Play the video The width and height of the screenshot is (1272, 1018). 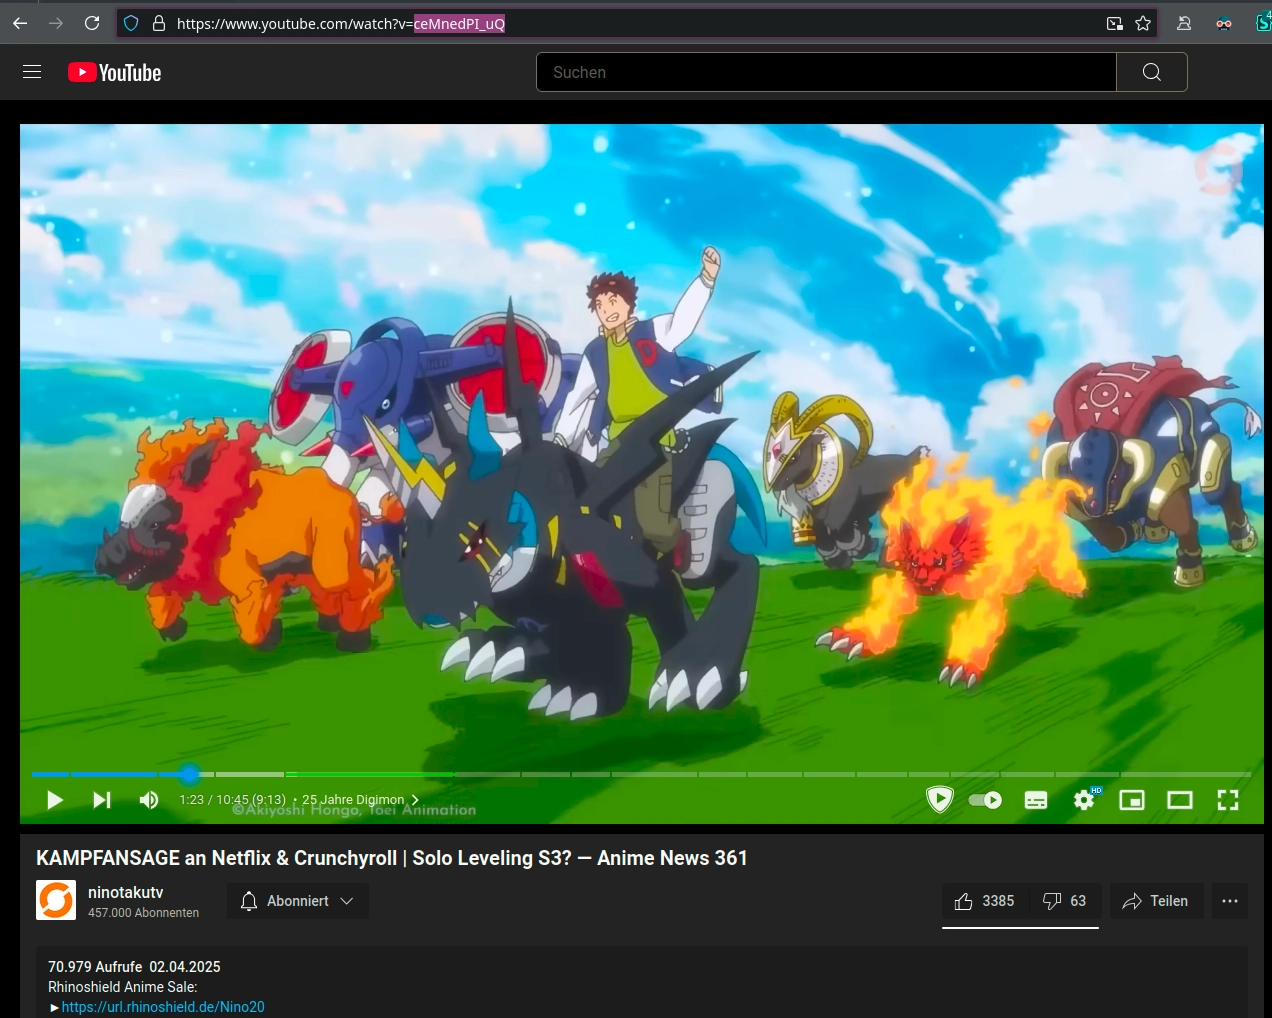pos(55,800)
